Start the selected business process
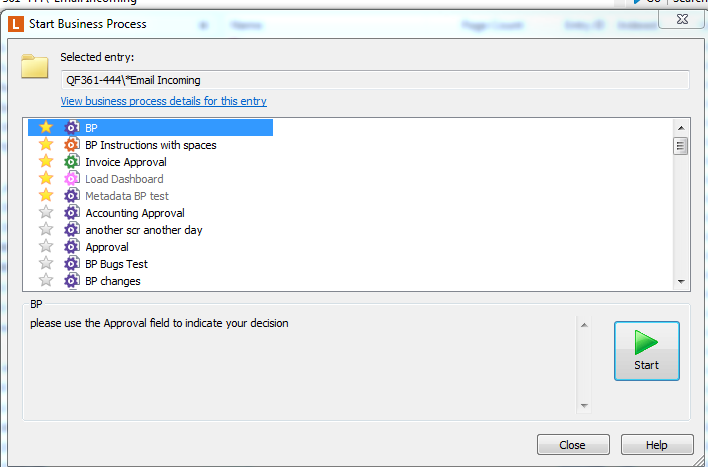 (647, 351)
